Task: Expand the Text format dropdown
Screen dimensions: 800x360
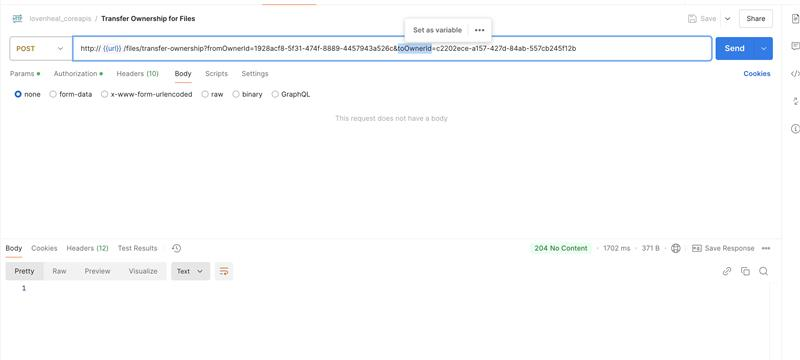Action: [190, 271]
